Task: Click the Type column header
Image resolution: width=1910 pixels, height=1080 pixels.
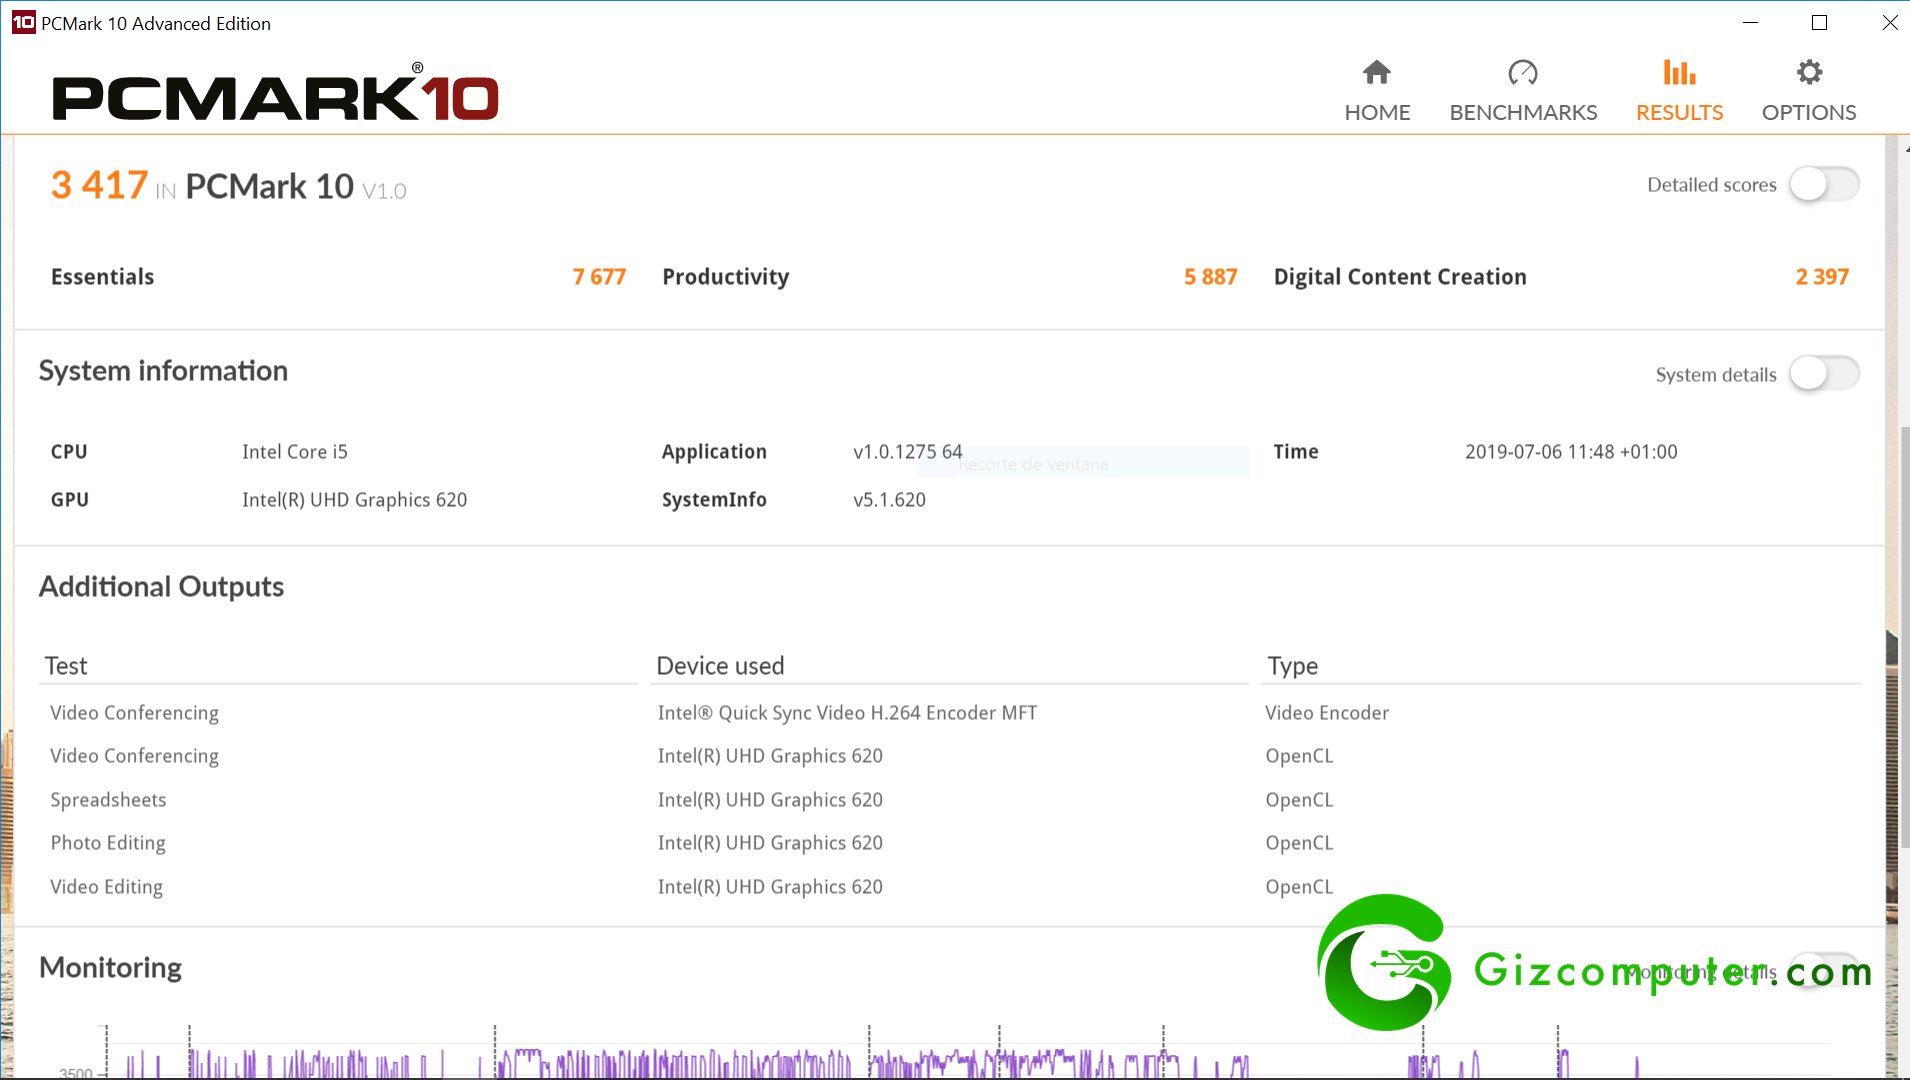Action: pos(1292,666)
